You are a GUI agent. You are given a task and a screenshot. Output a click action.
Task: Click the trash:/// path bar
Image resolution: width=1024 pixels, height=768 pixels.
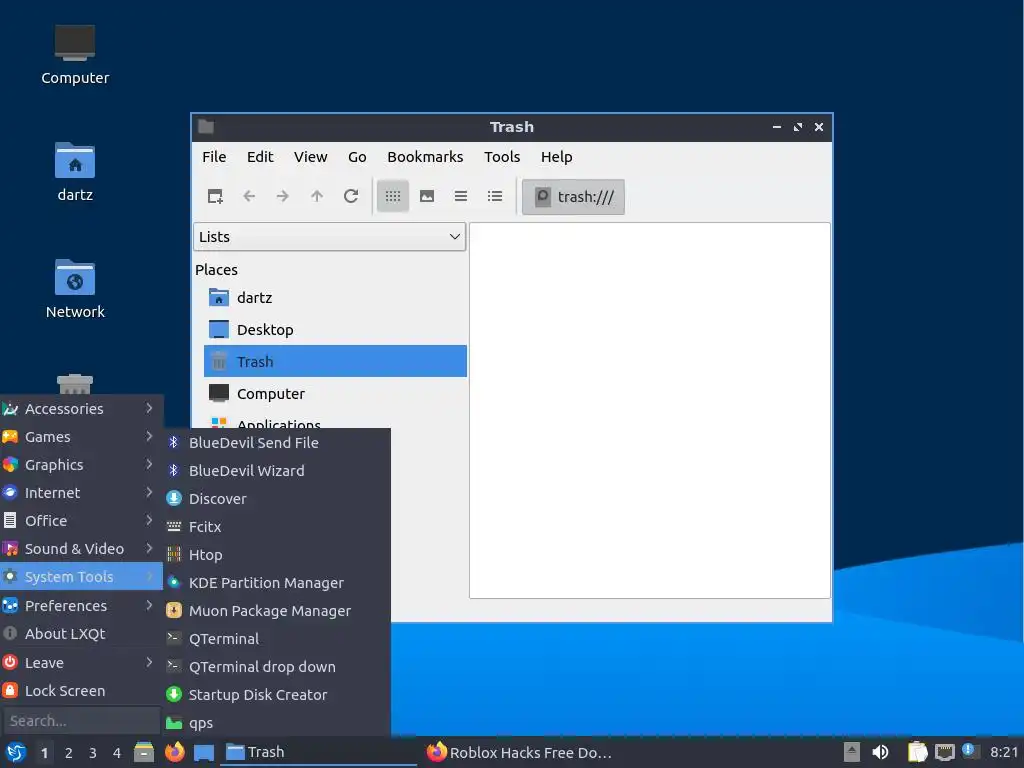pyautogui.click(x=573, y=197)
